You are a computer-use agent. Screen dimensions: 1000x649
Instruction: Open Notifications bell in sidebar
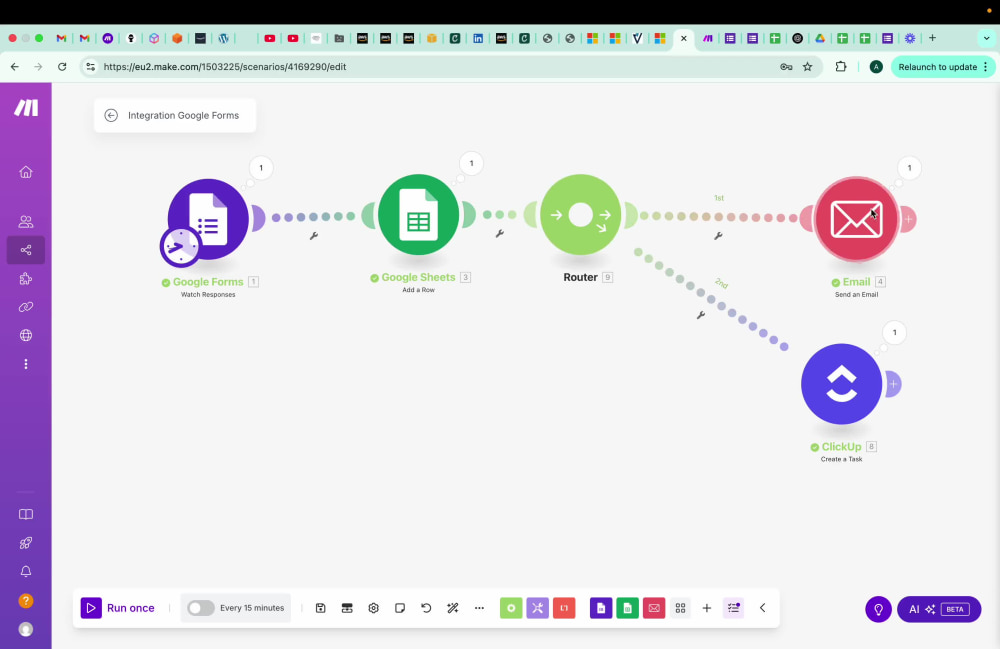coord(26,572)
